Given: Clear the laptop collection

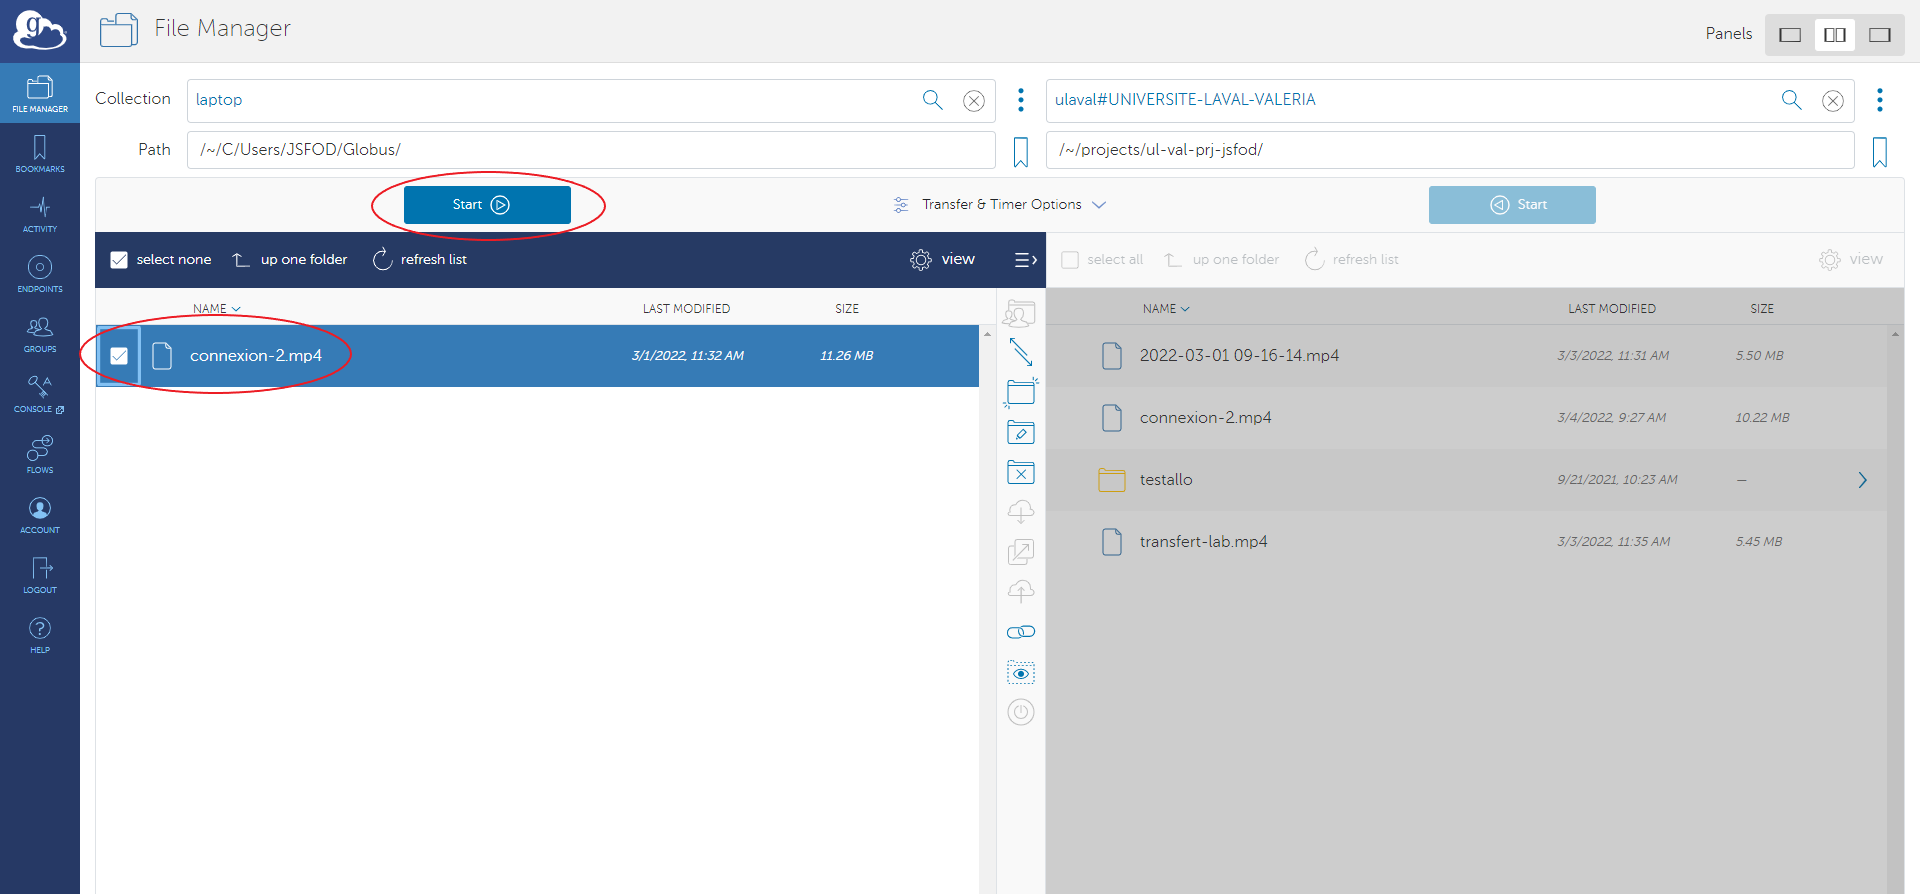Looking at the screenshot, I should (974, 100).
